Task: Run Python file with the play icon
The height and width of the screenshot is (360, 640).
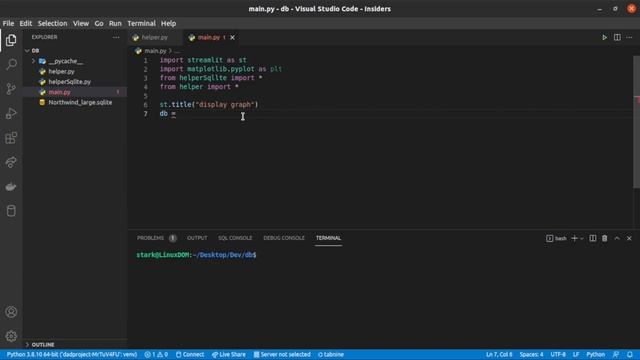Action: point(604,37)
